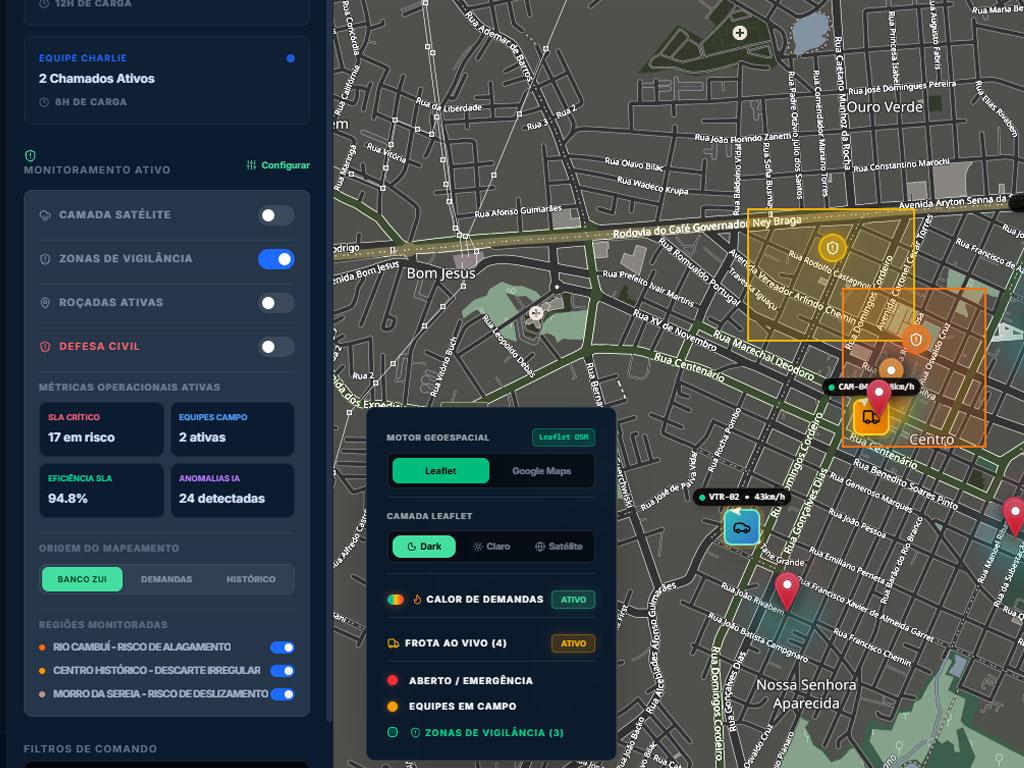Select the Dark Leaflet layer

tap(424, 547)
